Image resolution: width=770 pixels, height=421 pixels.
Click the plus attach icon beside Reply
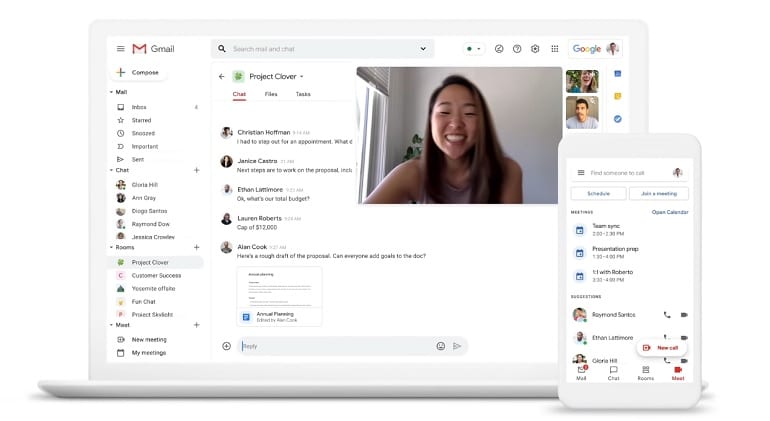click(226, 346)
